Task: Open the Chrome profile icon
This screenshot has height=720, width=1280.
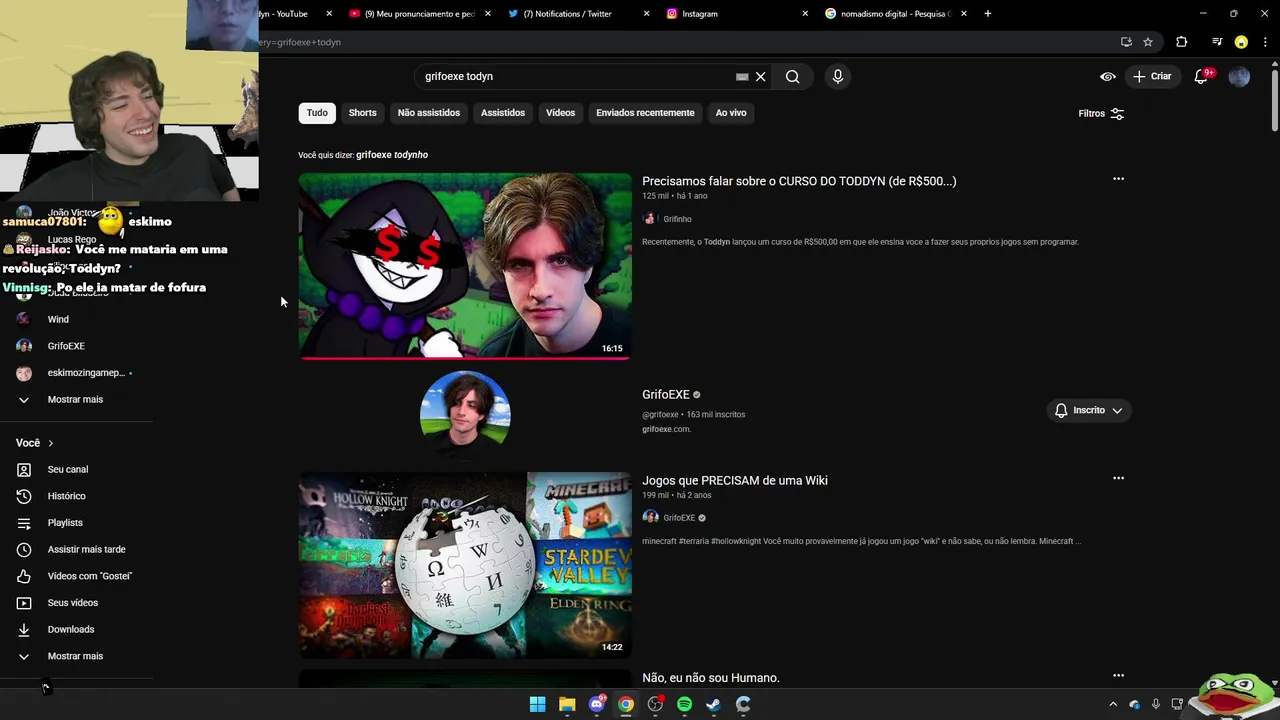Action: [x=1241, y=42]
